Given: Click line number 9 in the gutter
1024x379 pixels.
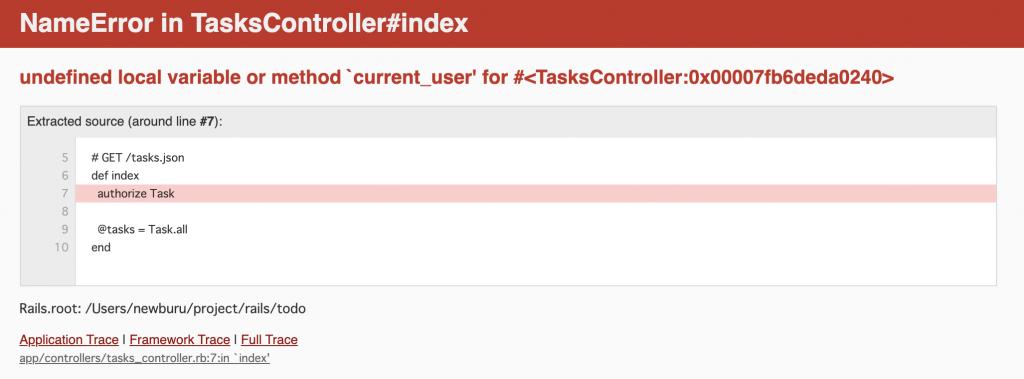Looking at the screenshot, I should pyautogui.click(x=65, y=230).
